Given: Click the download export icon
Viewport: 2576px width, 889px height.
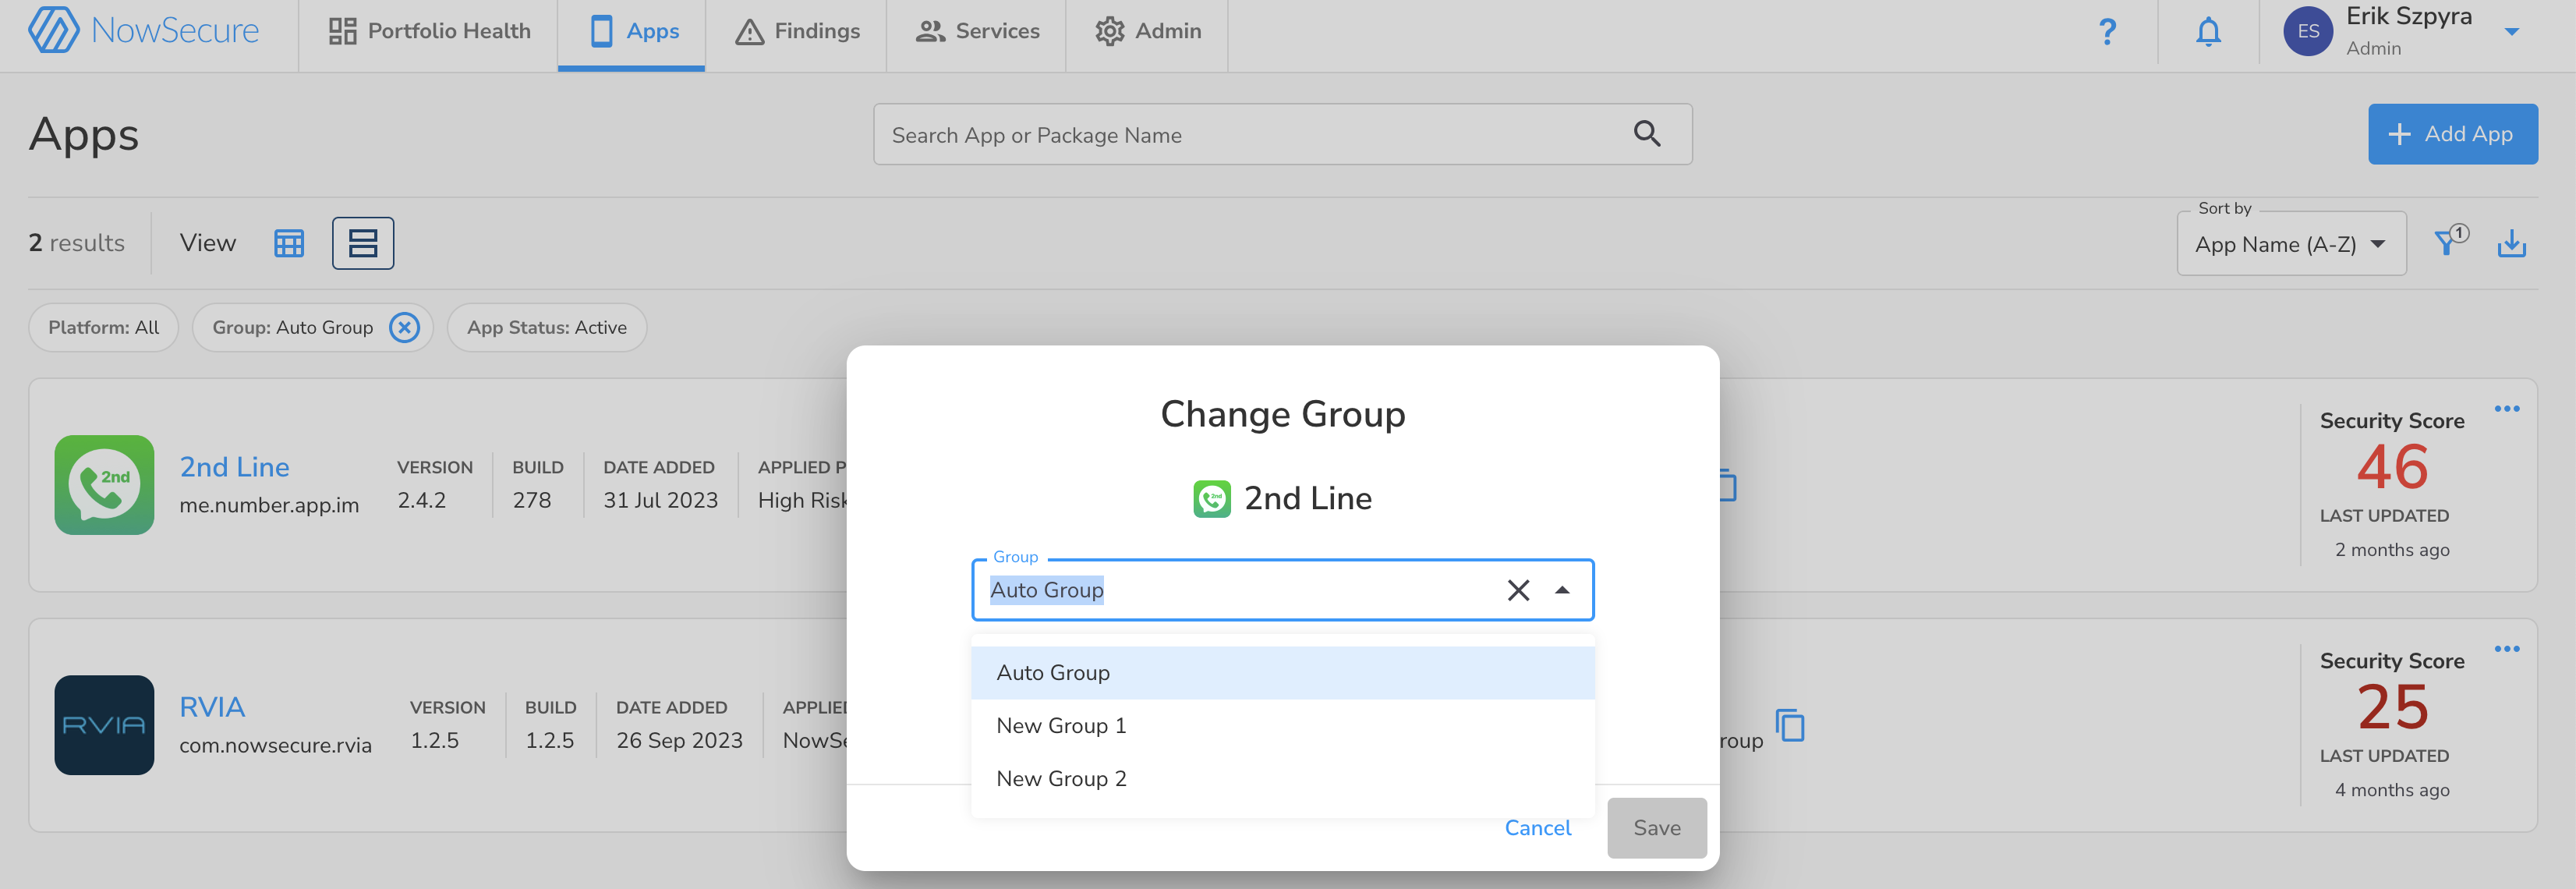Looking at the screenshot, I should [2512, 243].
